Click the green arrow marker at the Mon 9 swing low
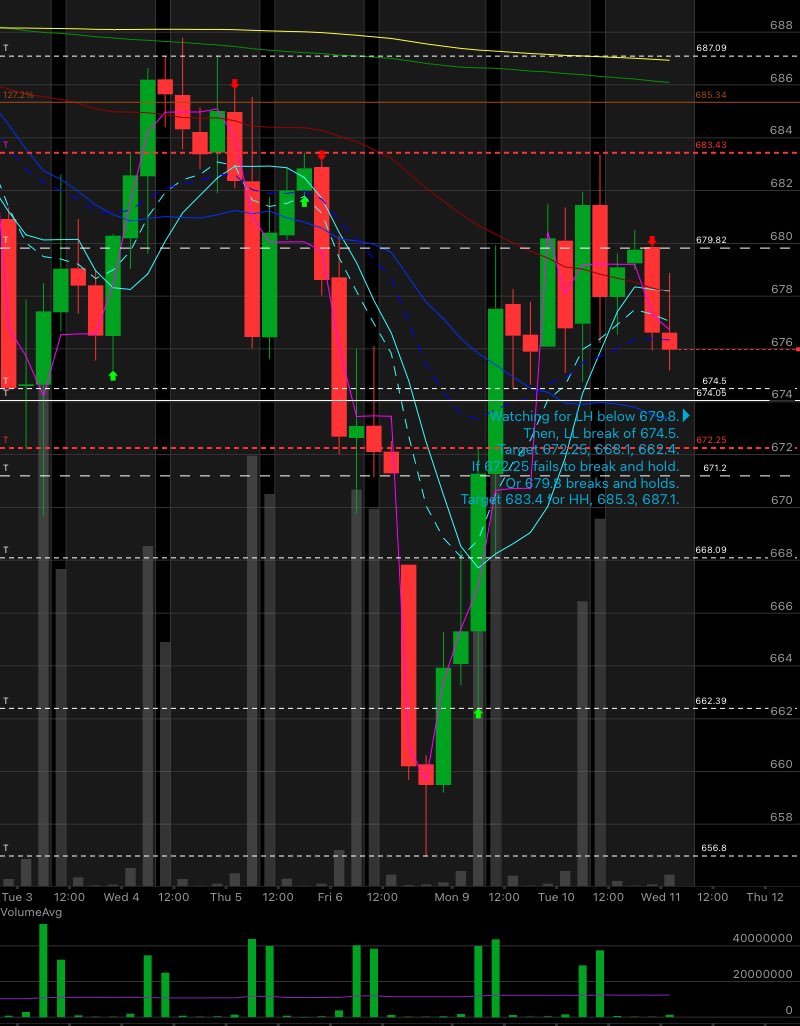Screen dimensions: 800x1026 click(478, 713)
